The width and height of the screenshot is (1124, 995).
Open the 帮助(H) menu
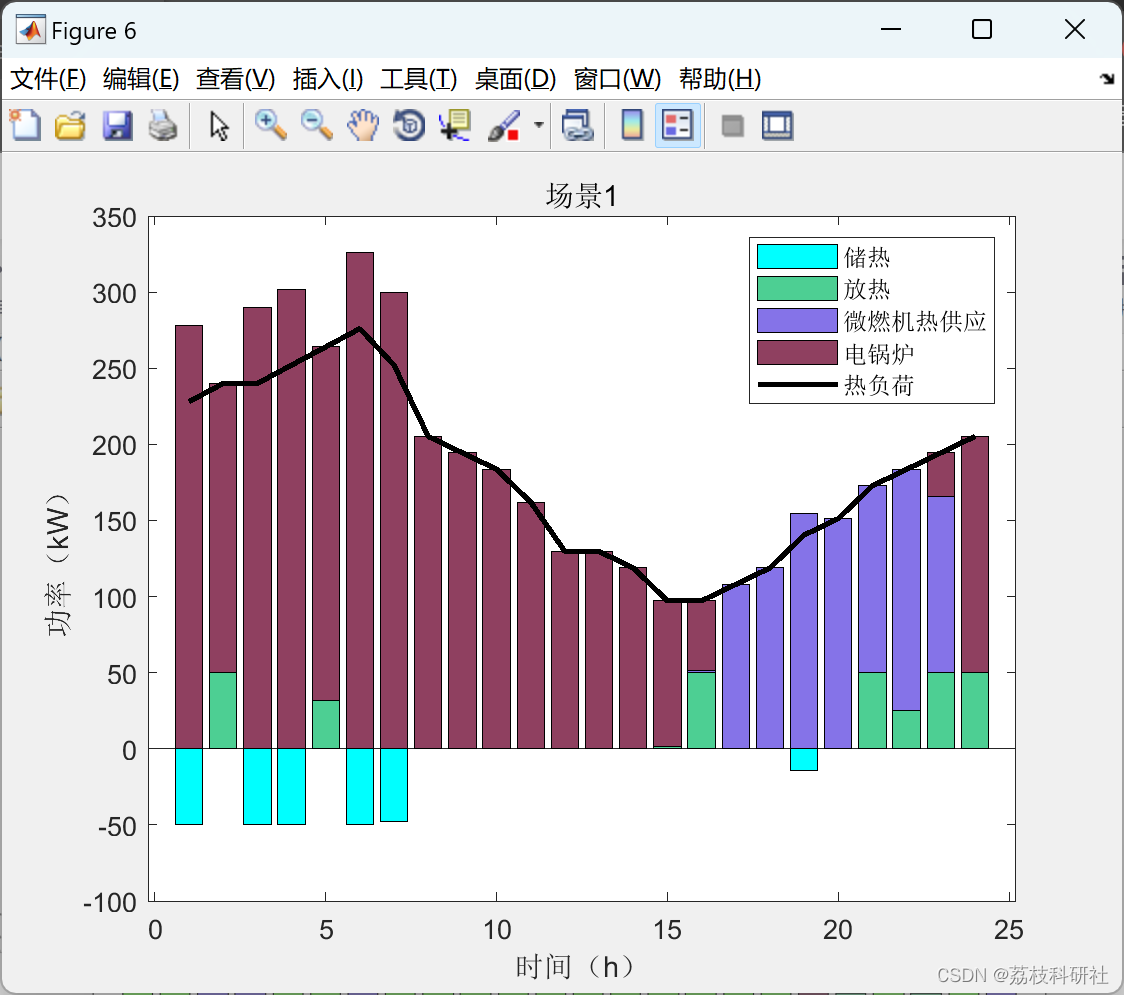[x=720, y=79]
